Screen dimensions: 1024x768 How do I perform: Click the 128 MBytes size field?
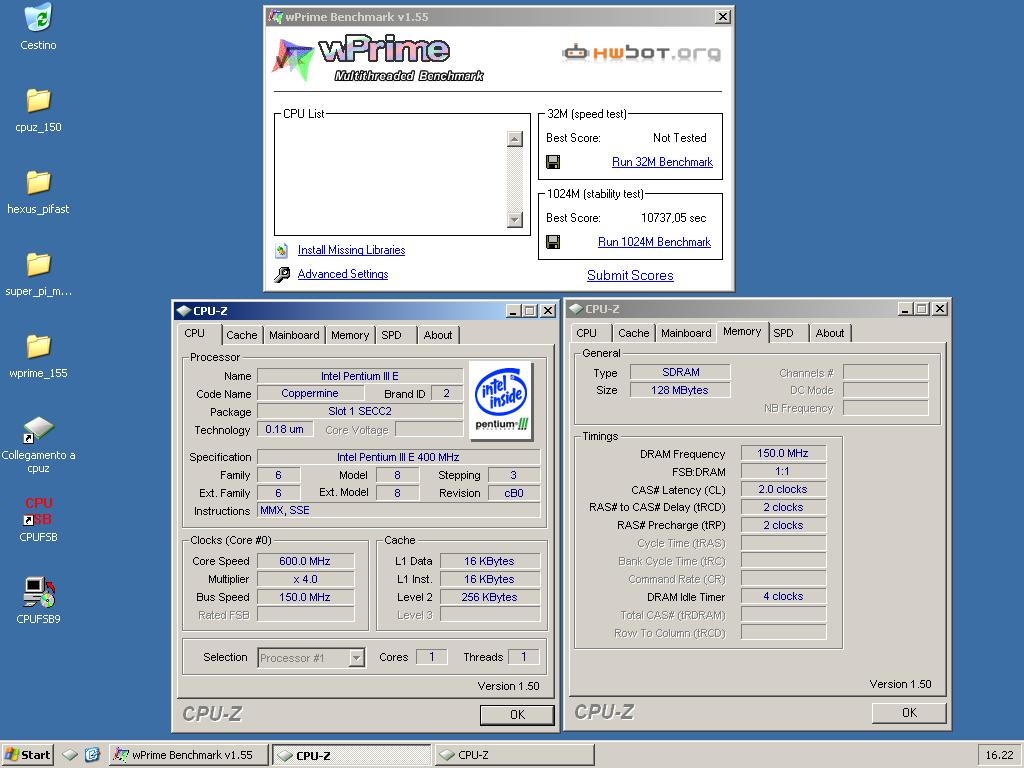click(680, 390)
